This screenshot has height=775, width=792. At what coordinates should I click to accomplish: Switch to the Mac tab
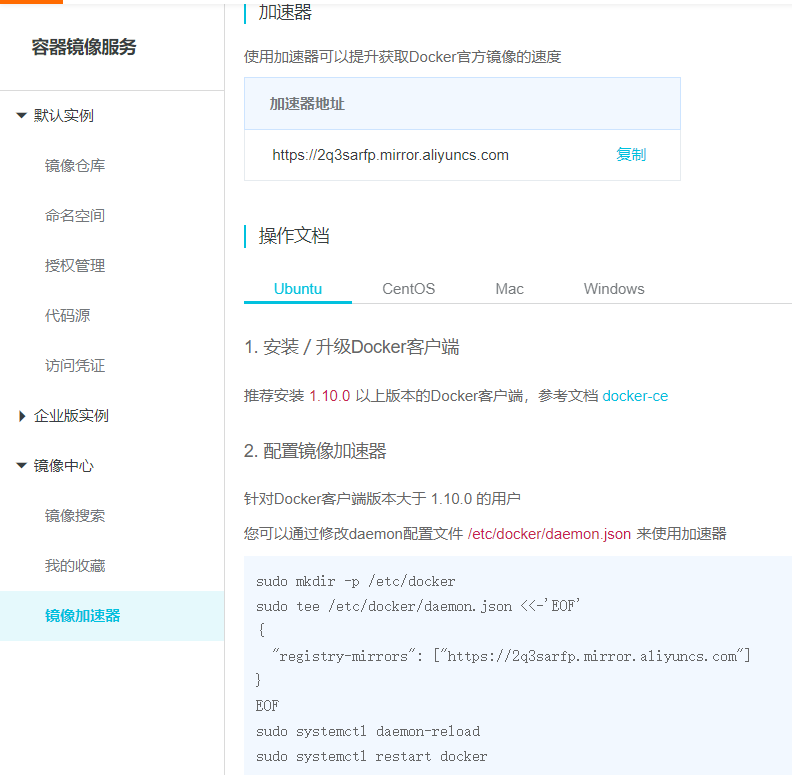pos(509,289)
